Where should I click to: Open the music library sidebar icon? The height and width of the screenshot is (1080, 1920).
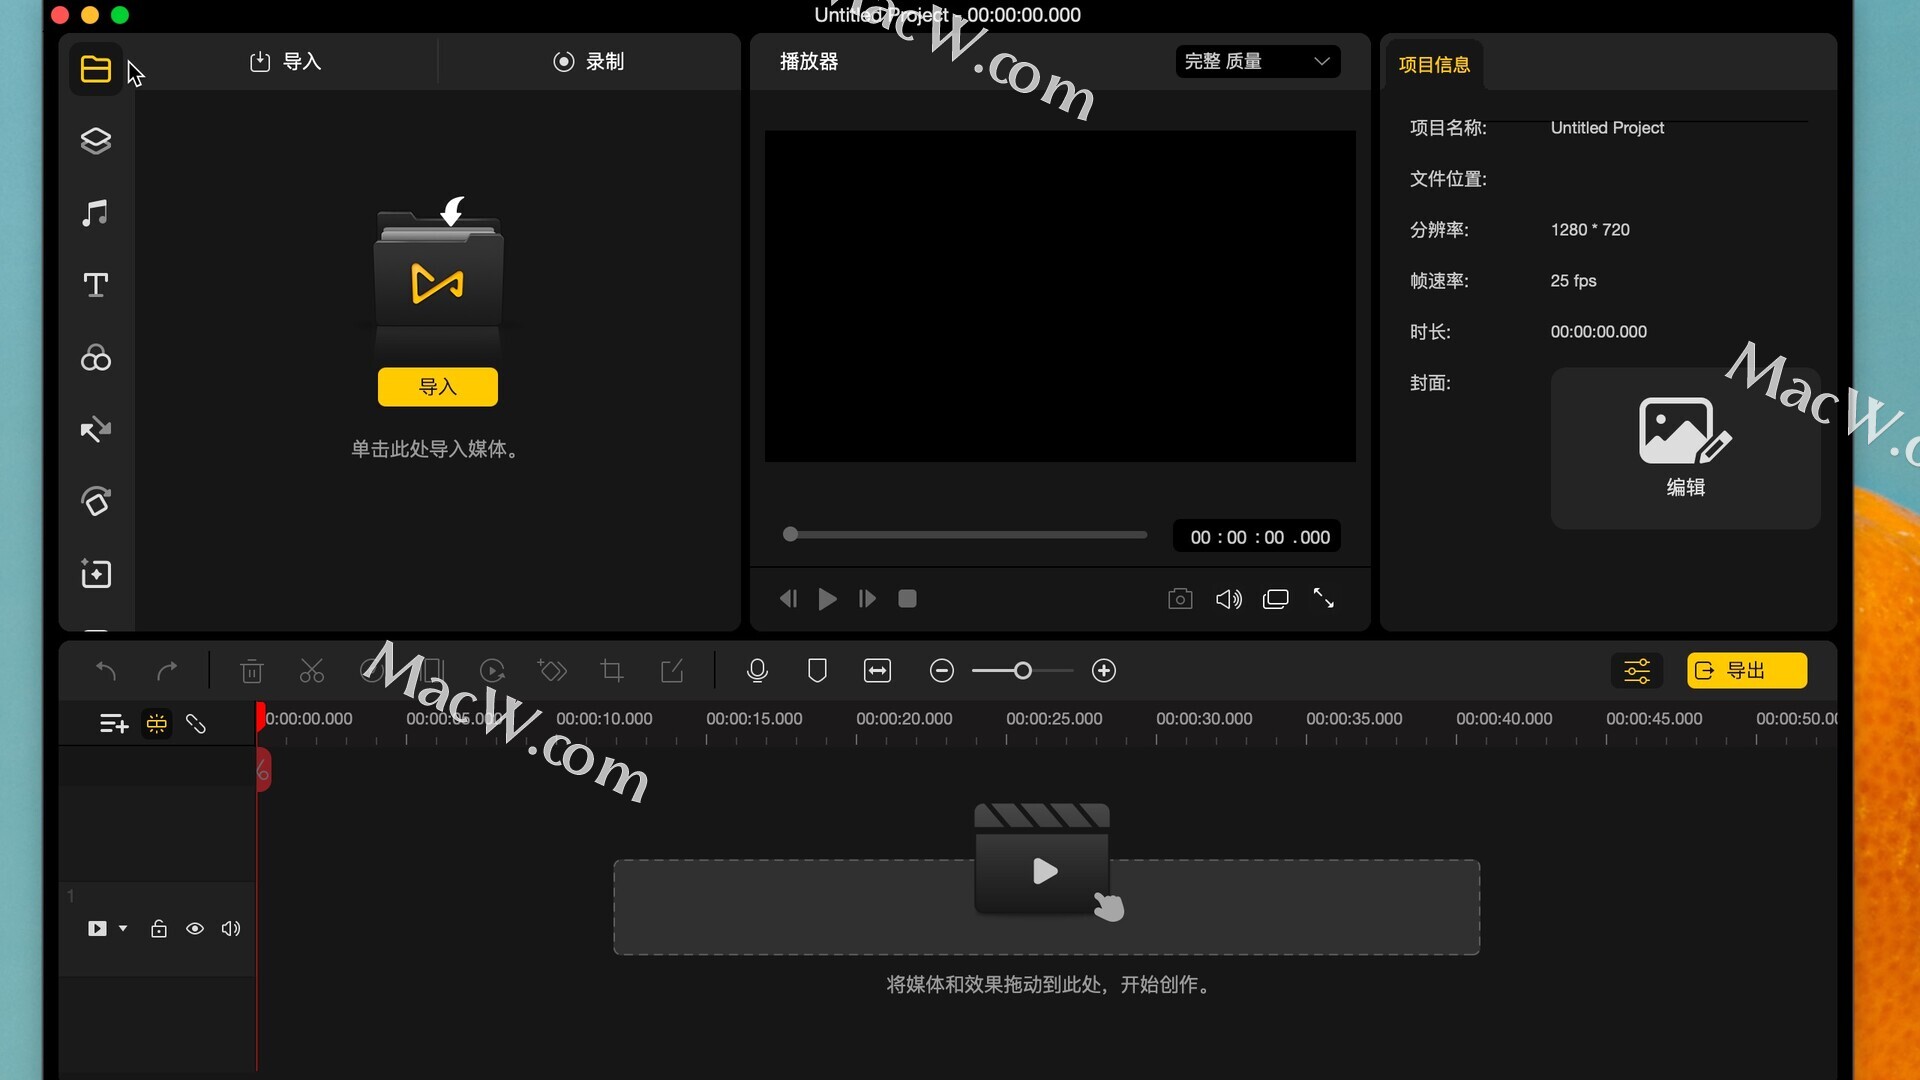pos(96,213)
